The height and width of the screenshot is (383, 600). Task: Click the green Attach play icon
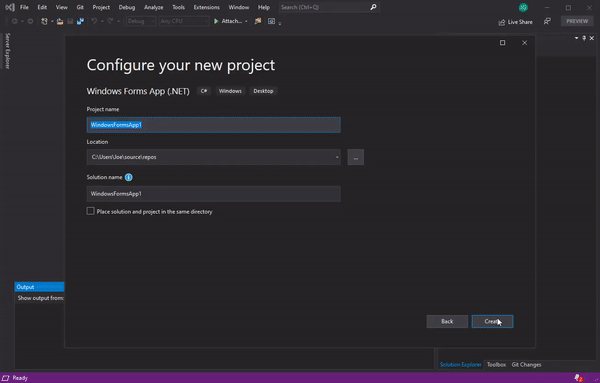click(x=216, y=21)
